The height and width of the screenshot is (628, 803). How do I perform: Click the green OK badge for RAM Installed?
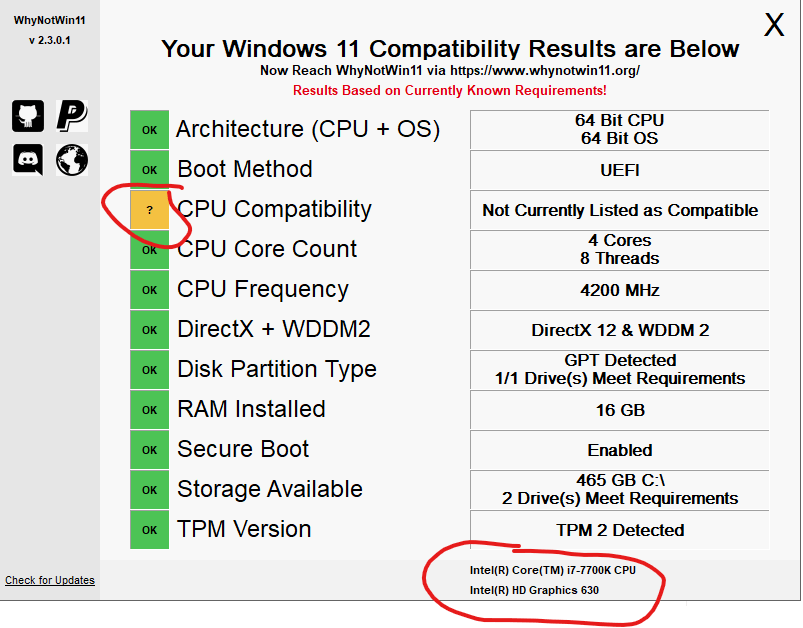150,410
